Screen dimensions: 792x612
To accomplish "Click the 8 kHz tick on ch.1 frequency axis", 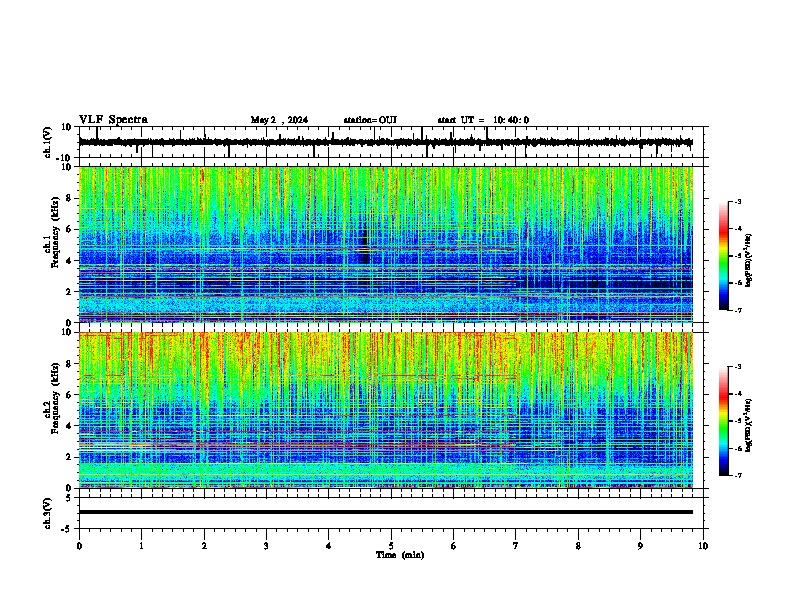I will 69,198.
